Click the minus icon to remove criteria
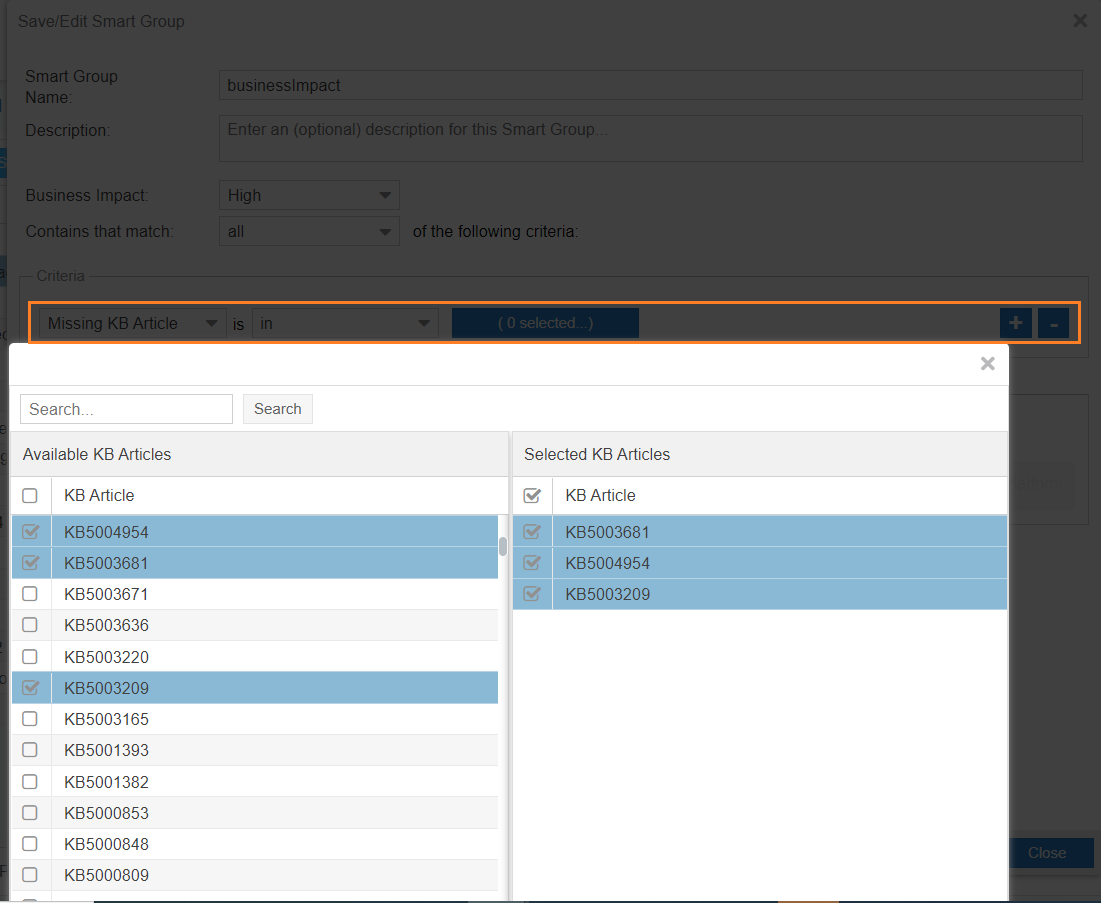Image resolution: width=1101 pixels, height=903 pixels. 1053,323
